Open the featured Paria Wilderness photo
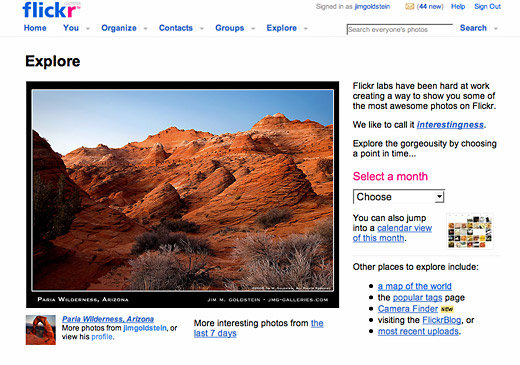The width and height of the screenshot is (520, 365). [x=183, y=194]
